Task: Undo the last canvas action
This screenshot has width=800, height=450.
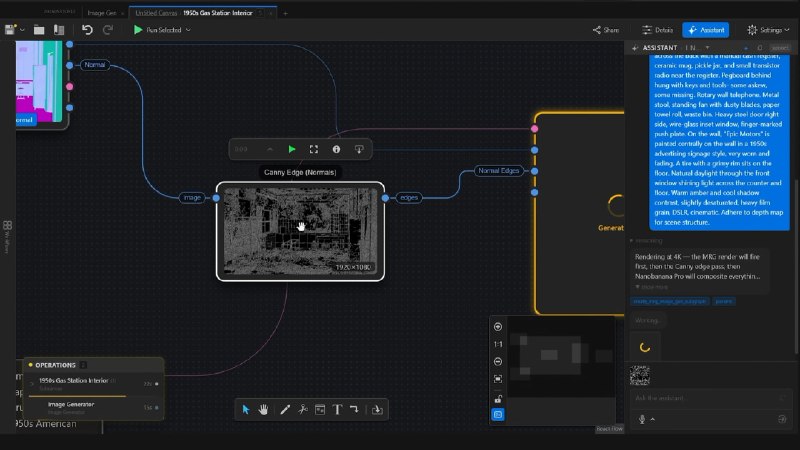Action: [87, 30]
